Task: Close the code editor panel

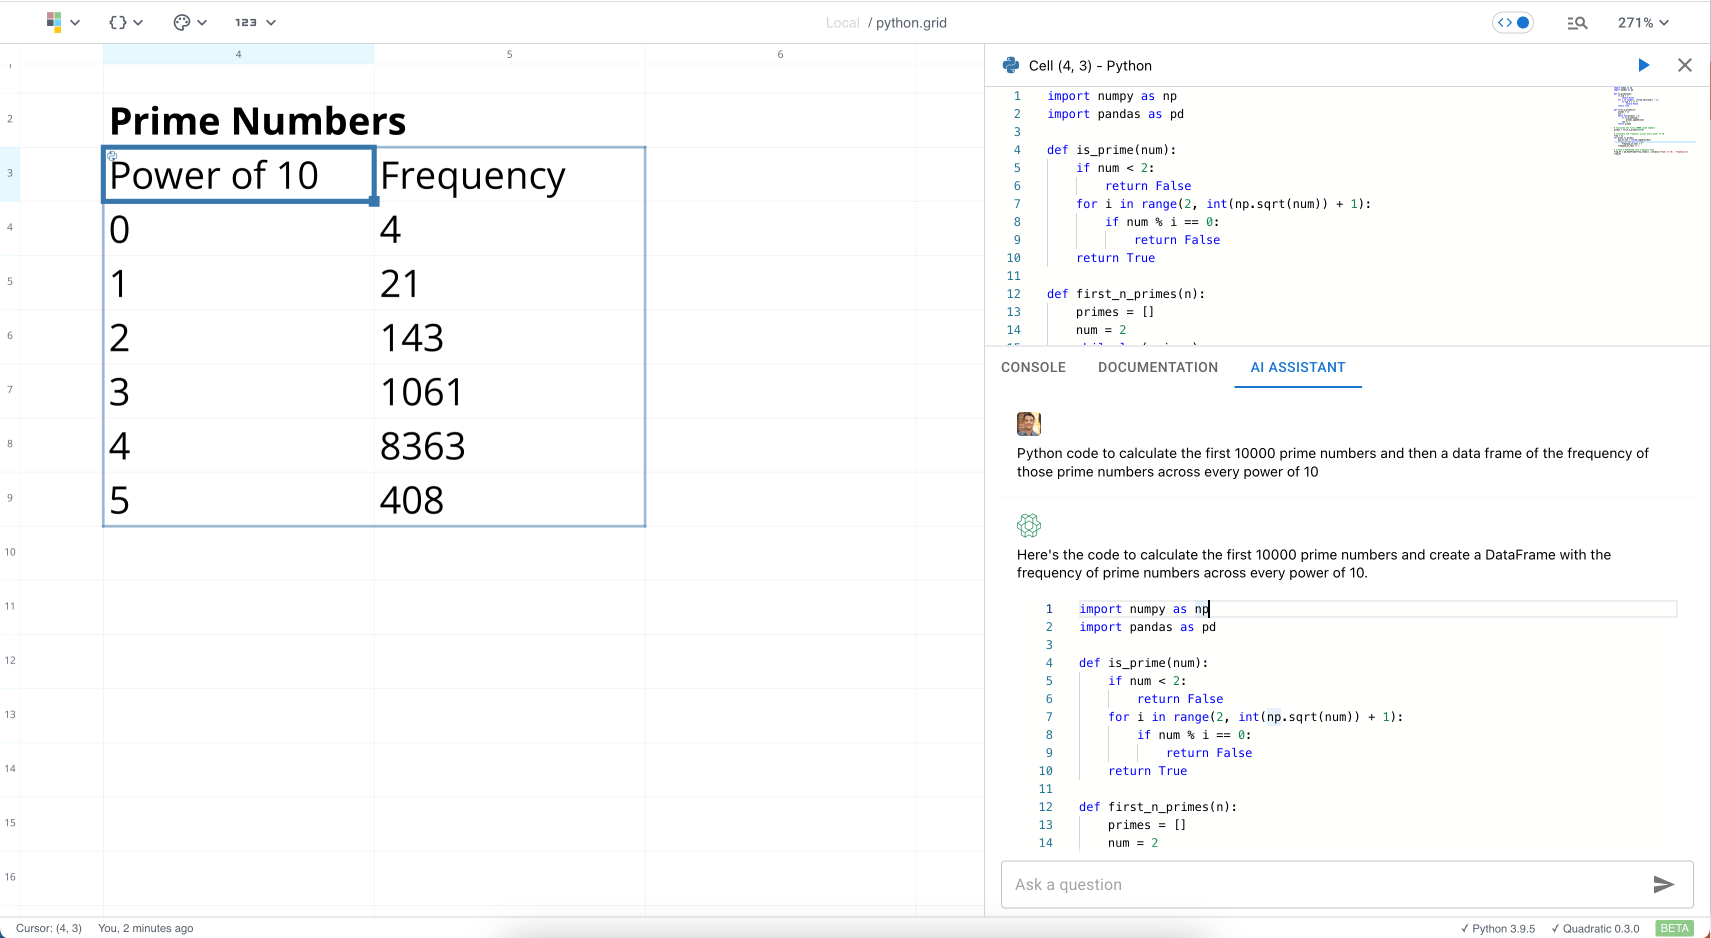Action: 1684,65
